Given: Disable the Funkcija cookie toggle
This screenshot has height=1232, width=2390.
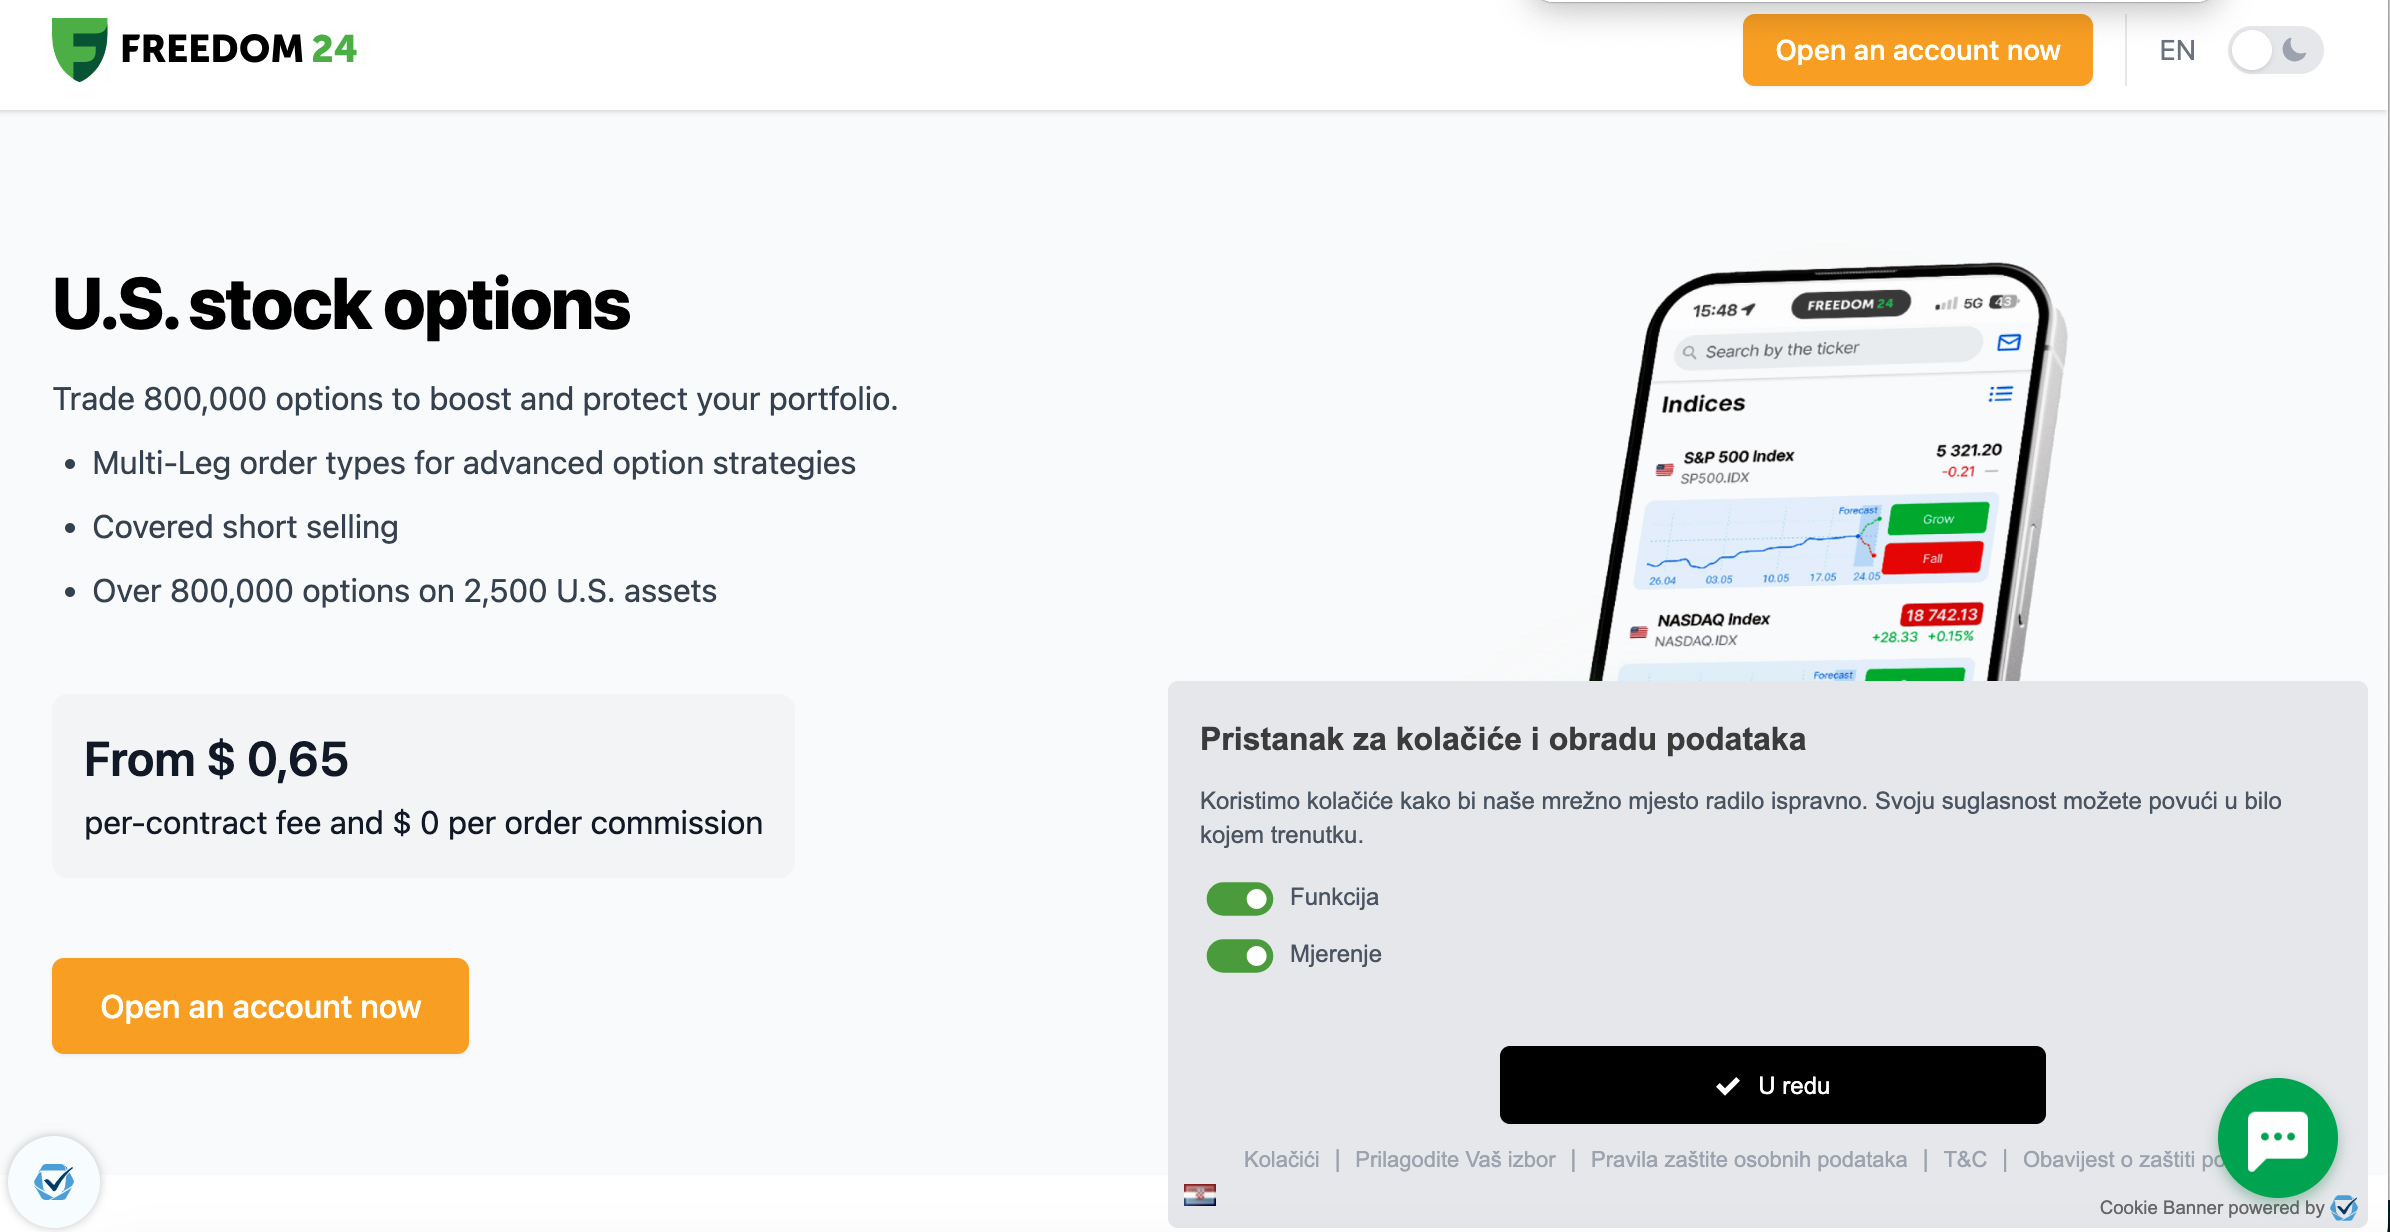Looking at the screenshot, I should click(1239, 898).
